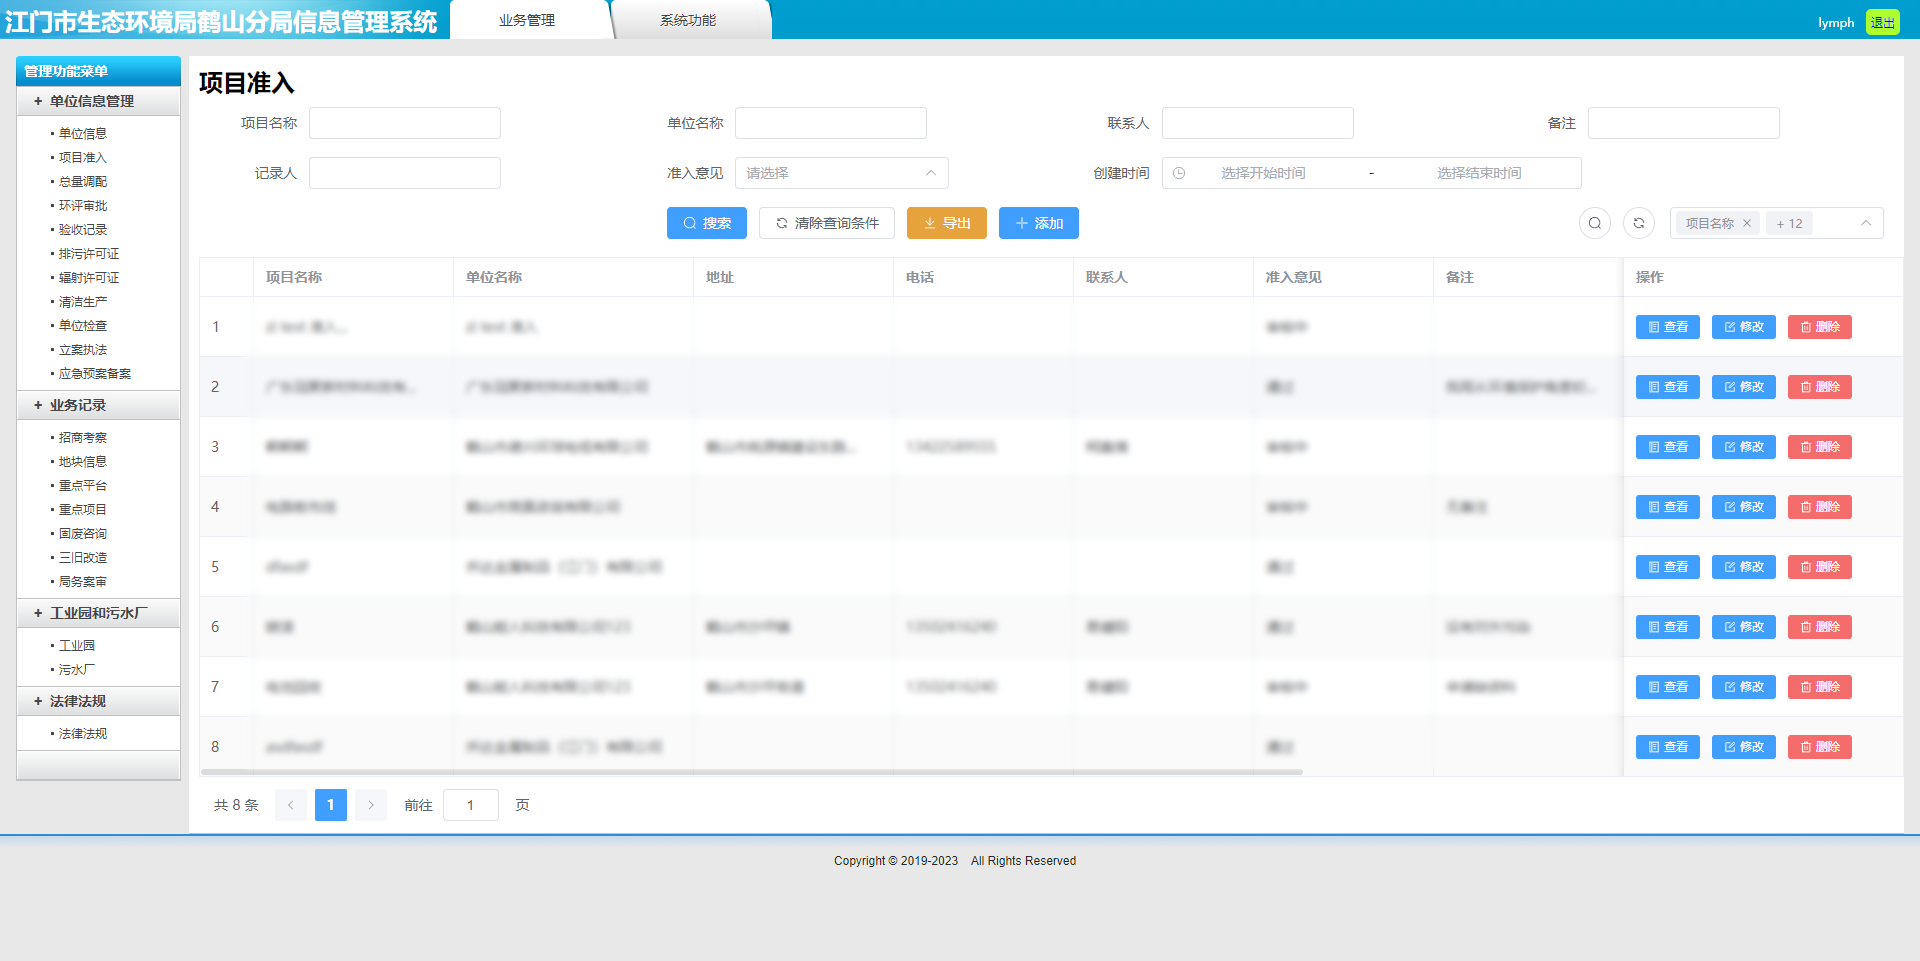The image size is (1920, 961).
Task: Click 修改 for row 3
Action: pyautogui.click(x=1743, y=447)
